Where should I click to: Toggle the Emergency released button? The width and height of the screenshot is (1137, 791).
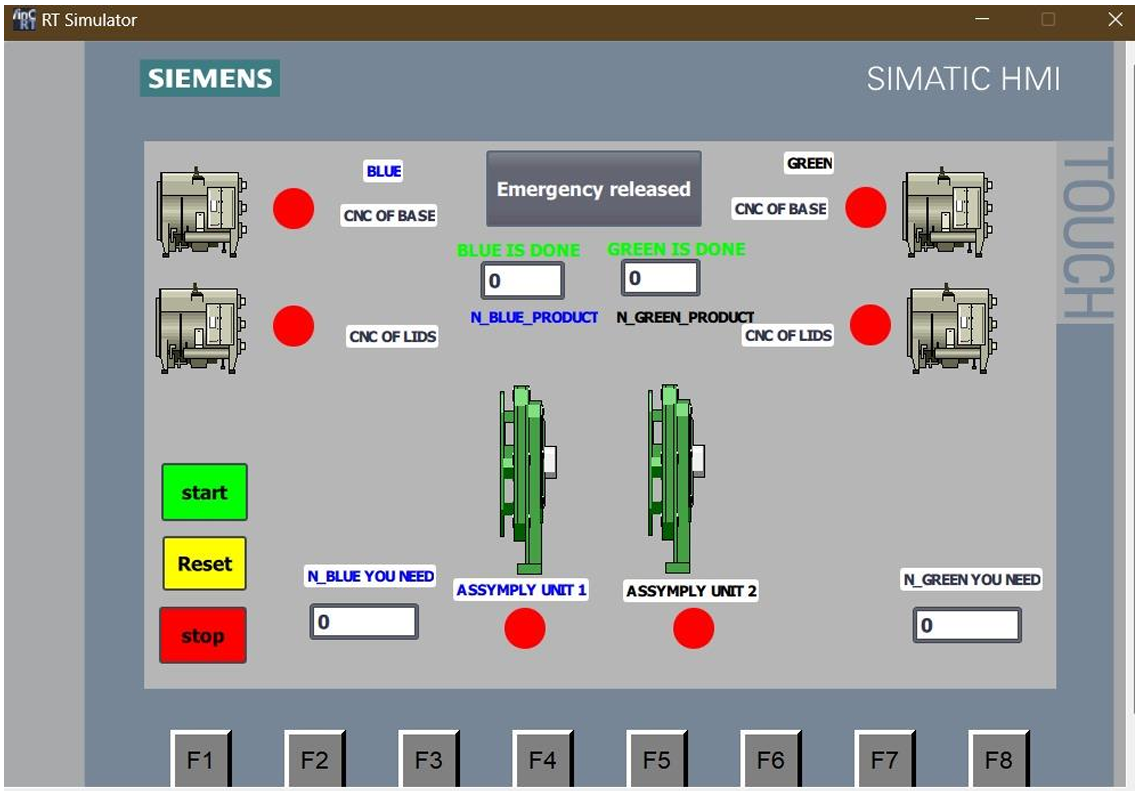(x=594, y=189)
